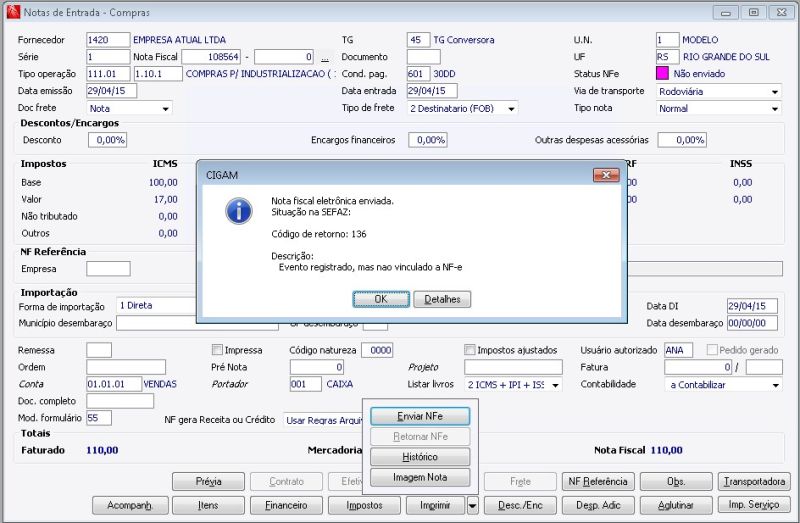Focus the Mod. formulário field 55
This screenshot has height=523, width=800.
[99, 418]
